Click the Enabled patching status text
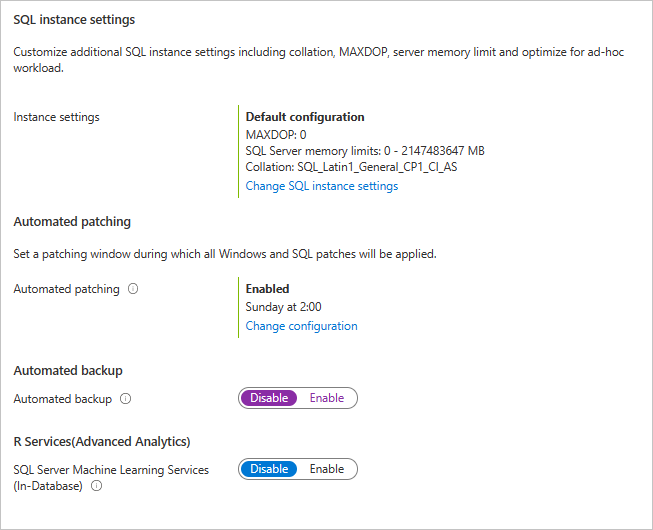 (267, 289)
